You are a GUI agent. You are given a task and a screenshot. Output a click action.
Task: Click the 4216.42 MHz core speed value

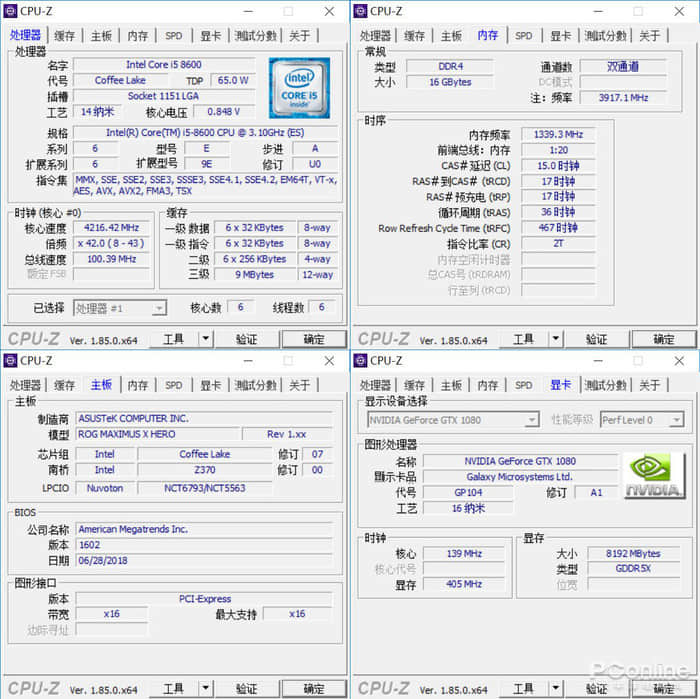point(112,228)
